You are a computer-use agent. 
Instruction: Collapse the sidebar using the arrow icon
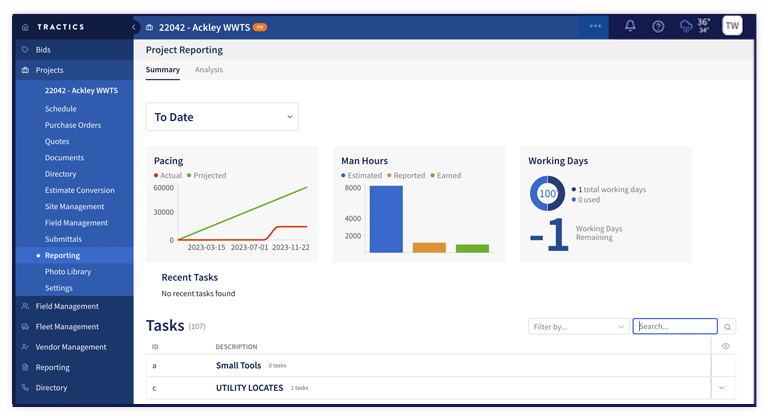coord(134,27)
